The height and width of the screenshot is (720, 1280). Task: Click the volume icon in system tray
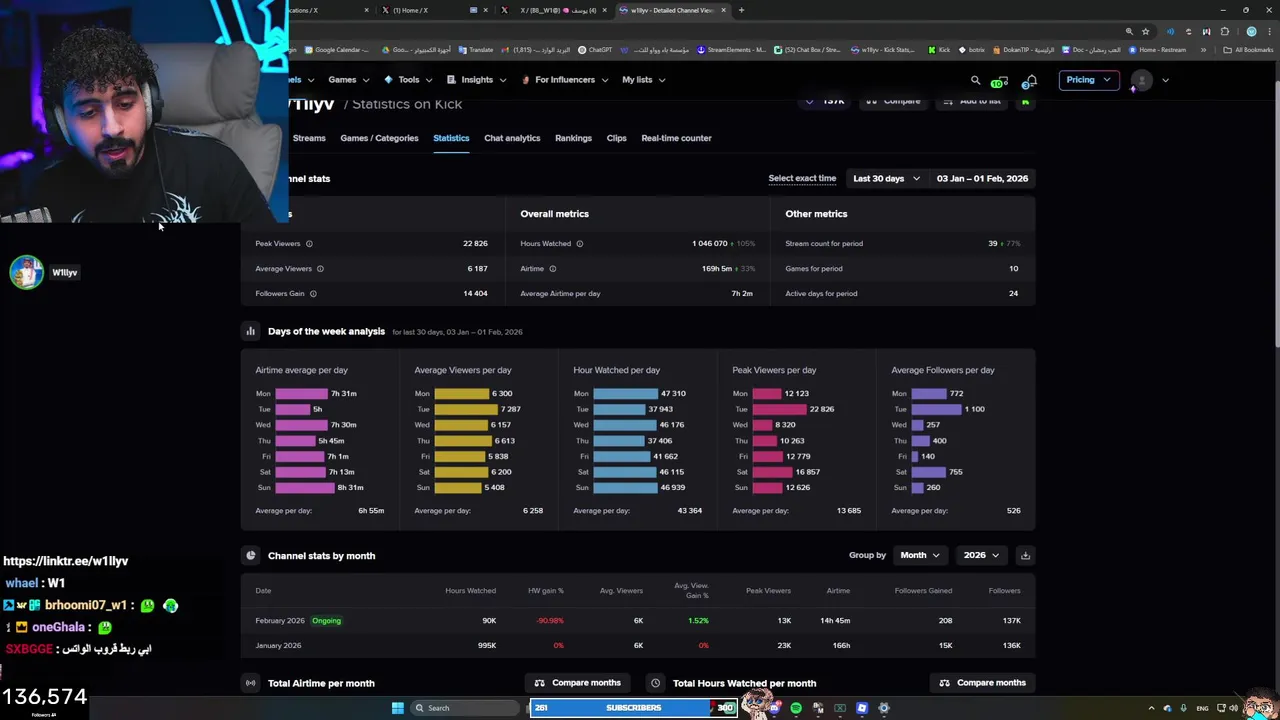(x=1233, y=708)
